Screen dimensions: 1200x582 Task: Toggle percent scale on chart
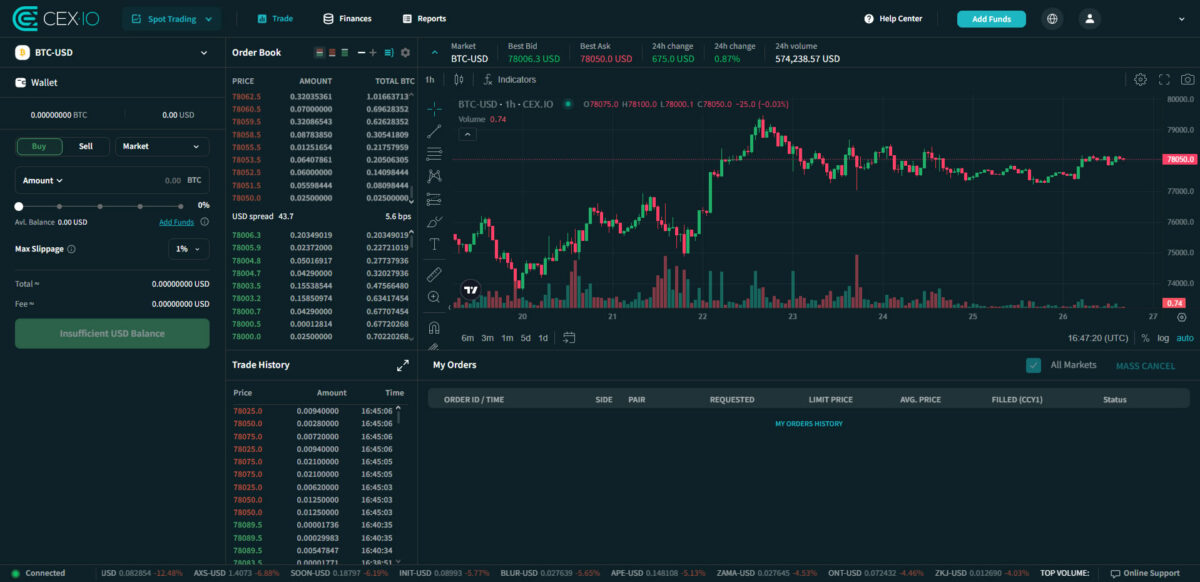pyautogui.click(x=1145, y=338)
